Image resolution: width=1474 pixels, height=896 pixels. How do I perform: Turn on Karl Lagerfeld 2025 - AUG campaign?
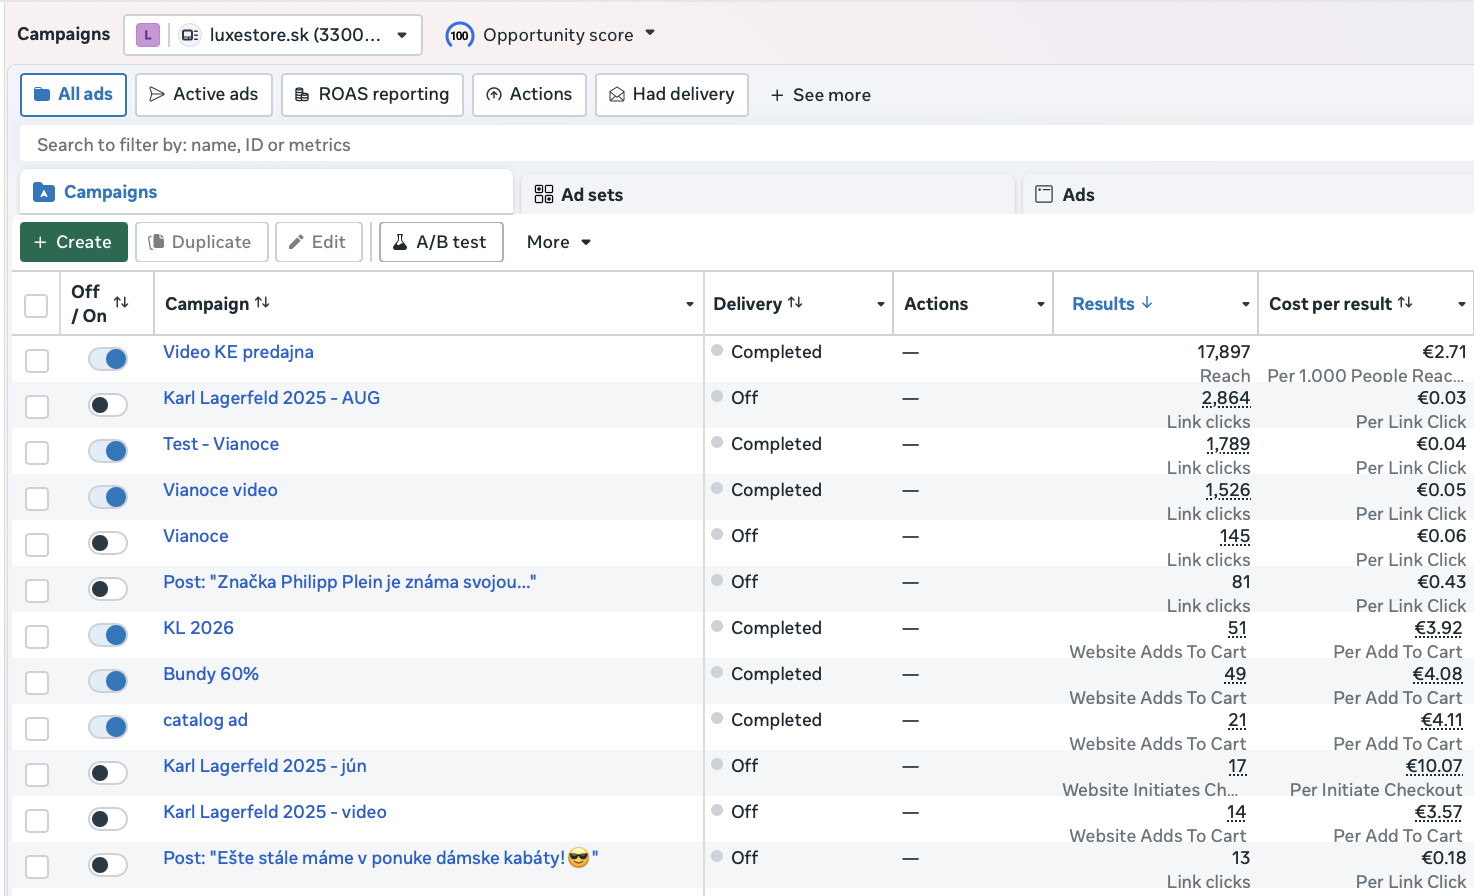click(x=108, y=405)
